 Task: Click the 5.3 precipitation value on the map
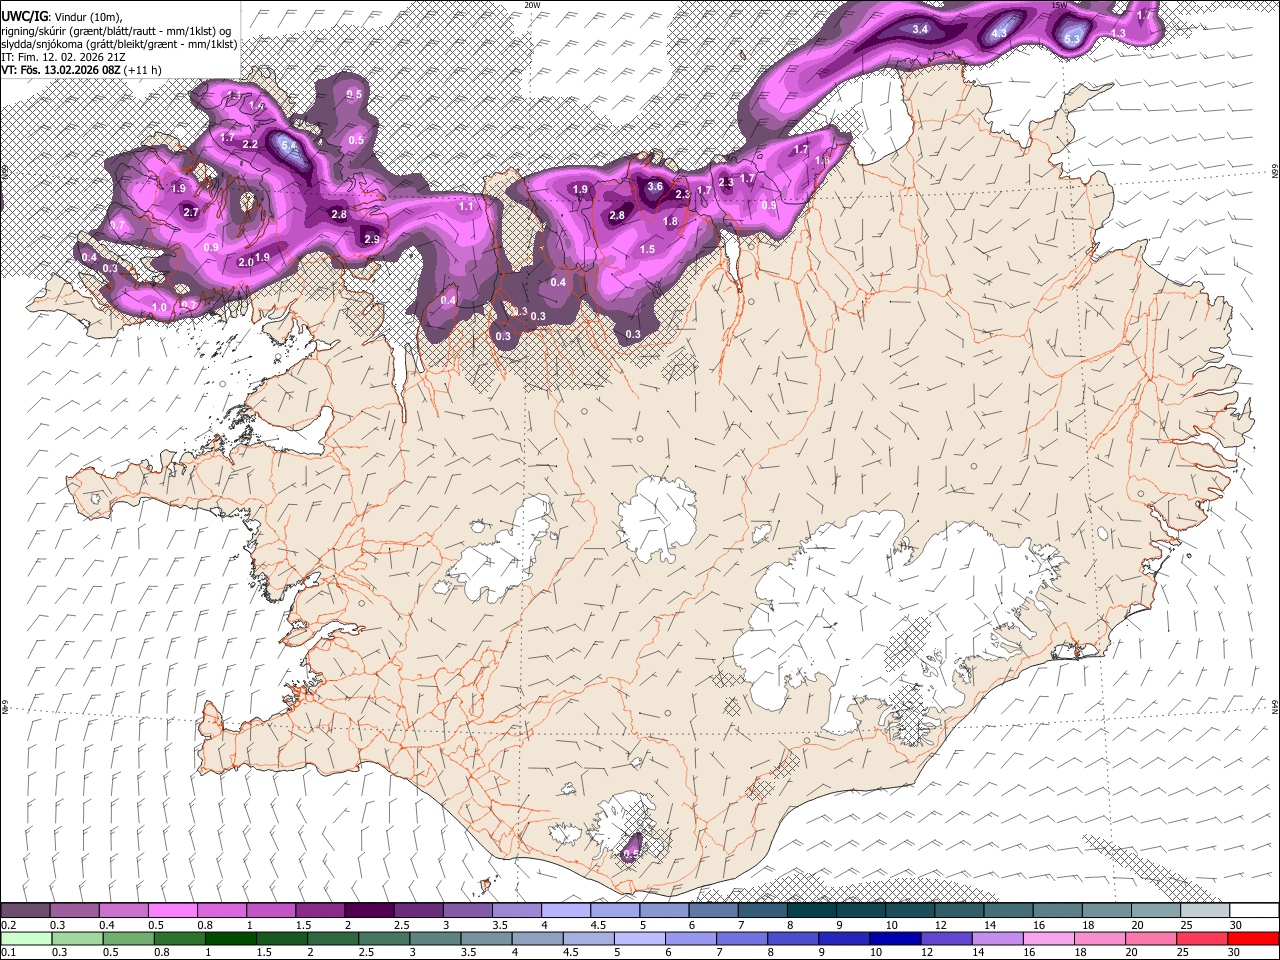1072,39
